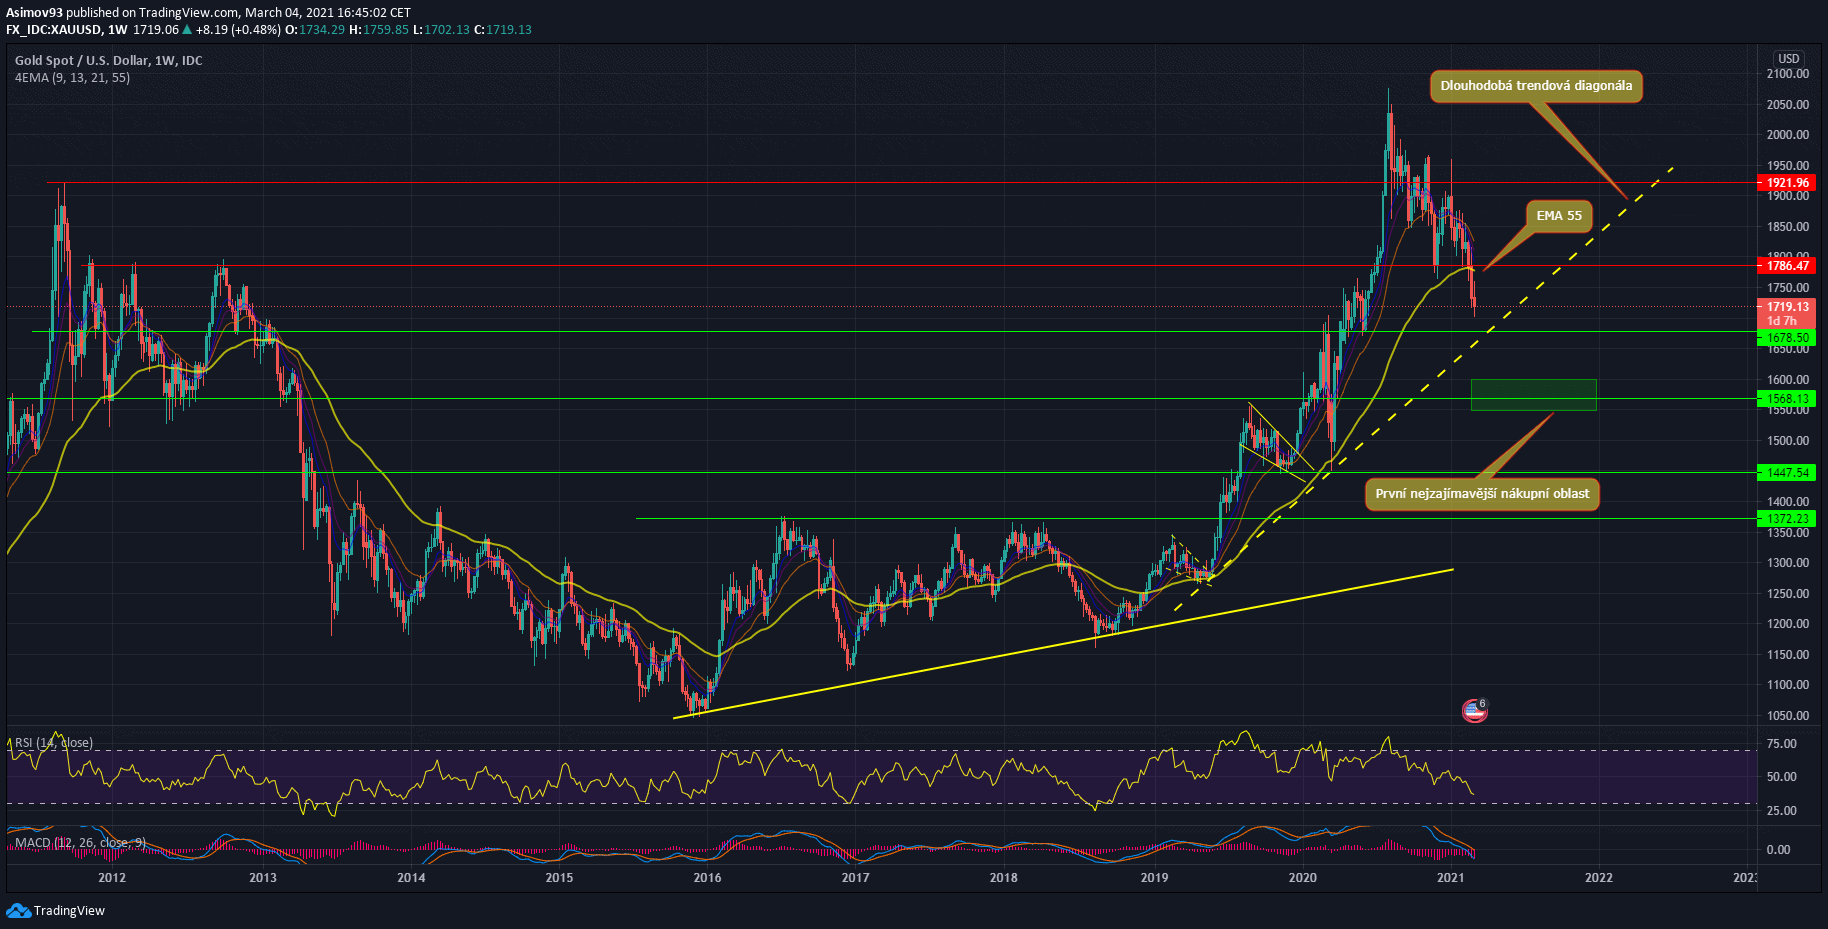
Task: Select the green 1372.23 price label
Action: click(x=1786, y=519)
